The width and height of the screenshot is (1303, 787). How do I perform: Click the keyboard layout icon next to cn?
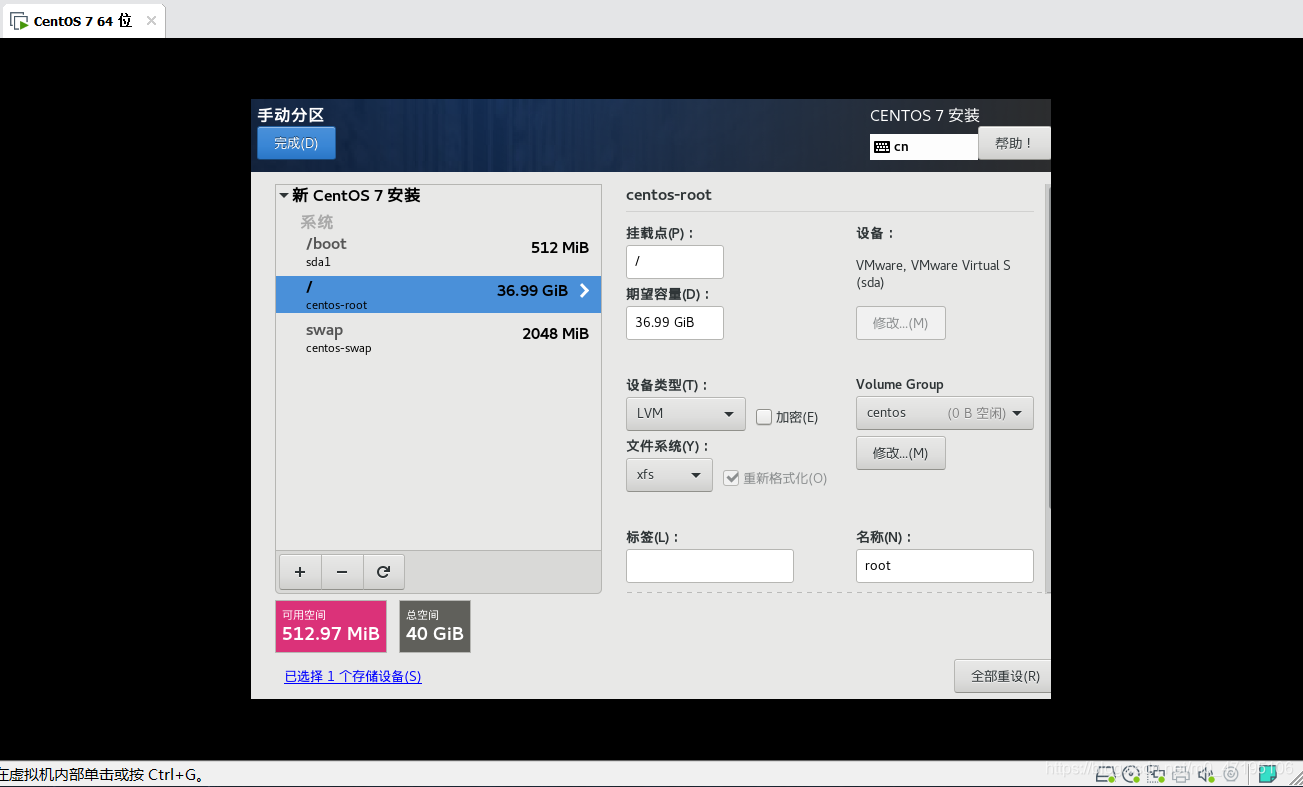pos(881,147)
